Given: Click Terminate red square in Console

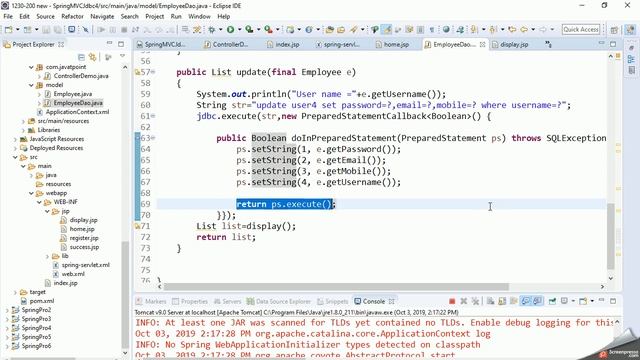Looking at the screenshot, I should pos(452,301).
